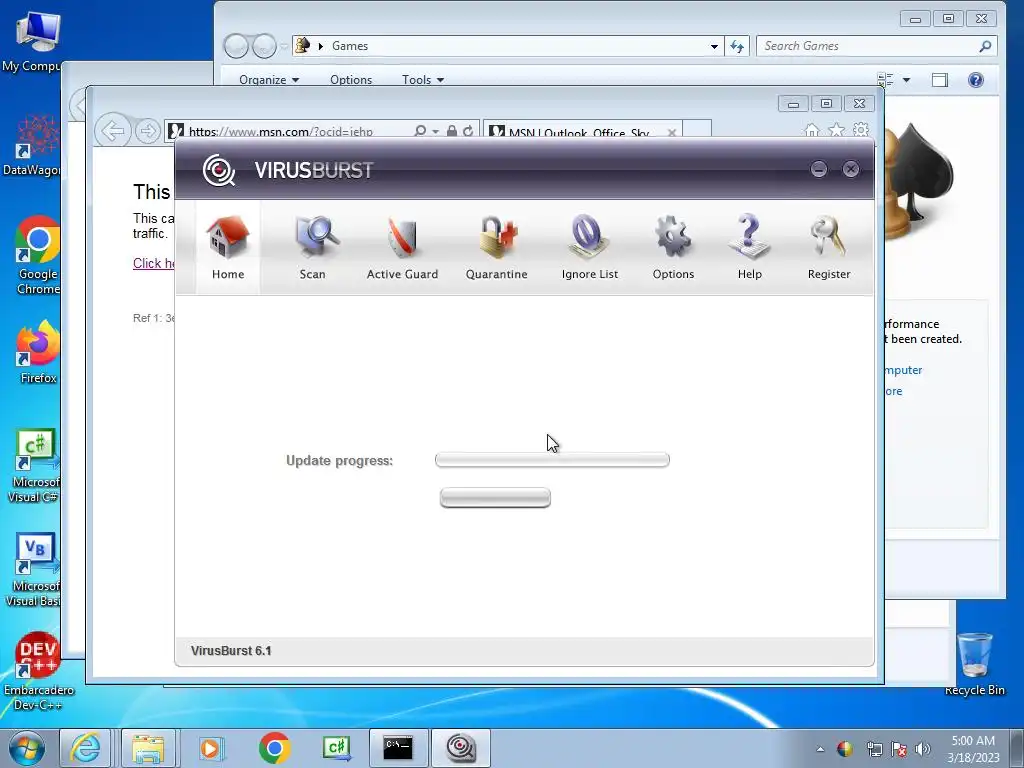Click the blue help icon in Games
The height and width of the screenshot is (768, 1024).
(976, 80)
